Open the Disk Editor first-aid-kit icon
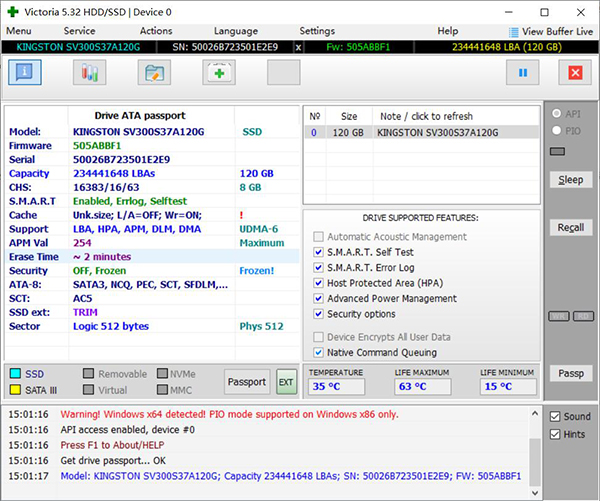The width and height of the screenshot is (600, 501). (x=220, y=73)
